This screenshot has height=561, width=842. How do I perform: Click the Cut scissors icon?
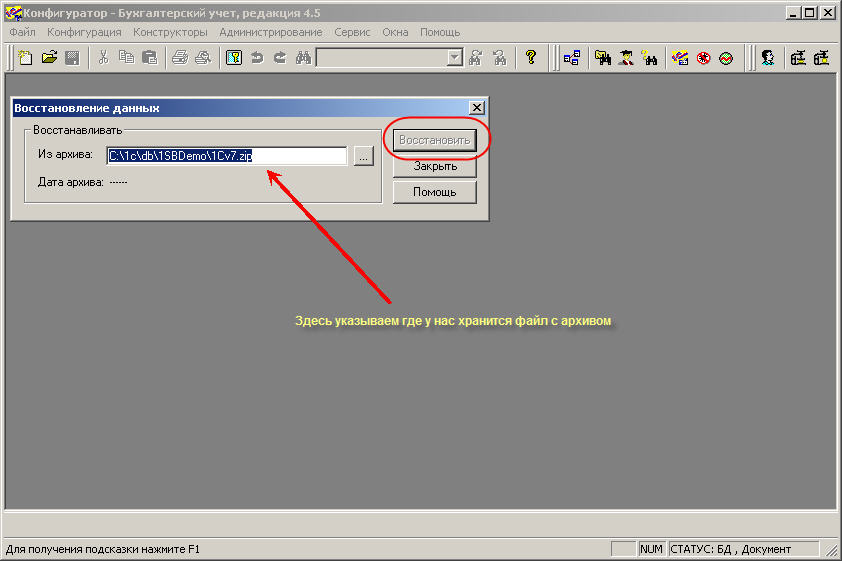pyautogui.click(x=103, y=57)
